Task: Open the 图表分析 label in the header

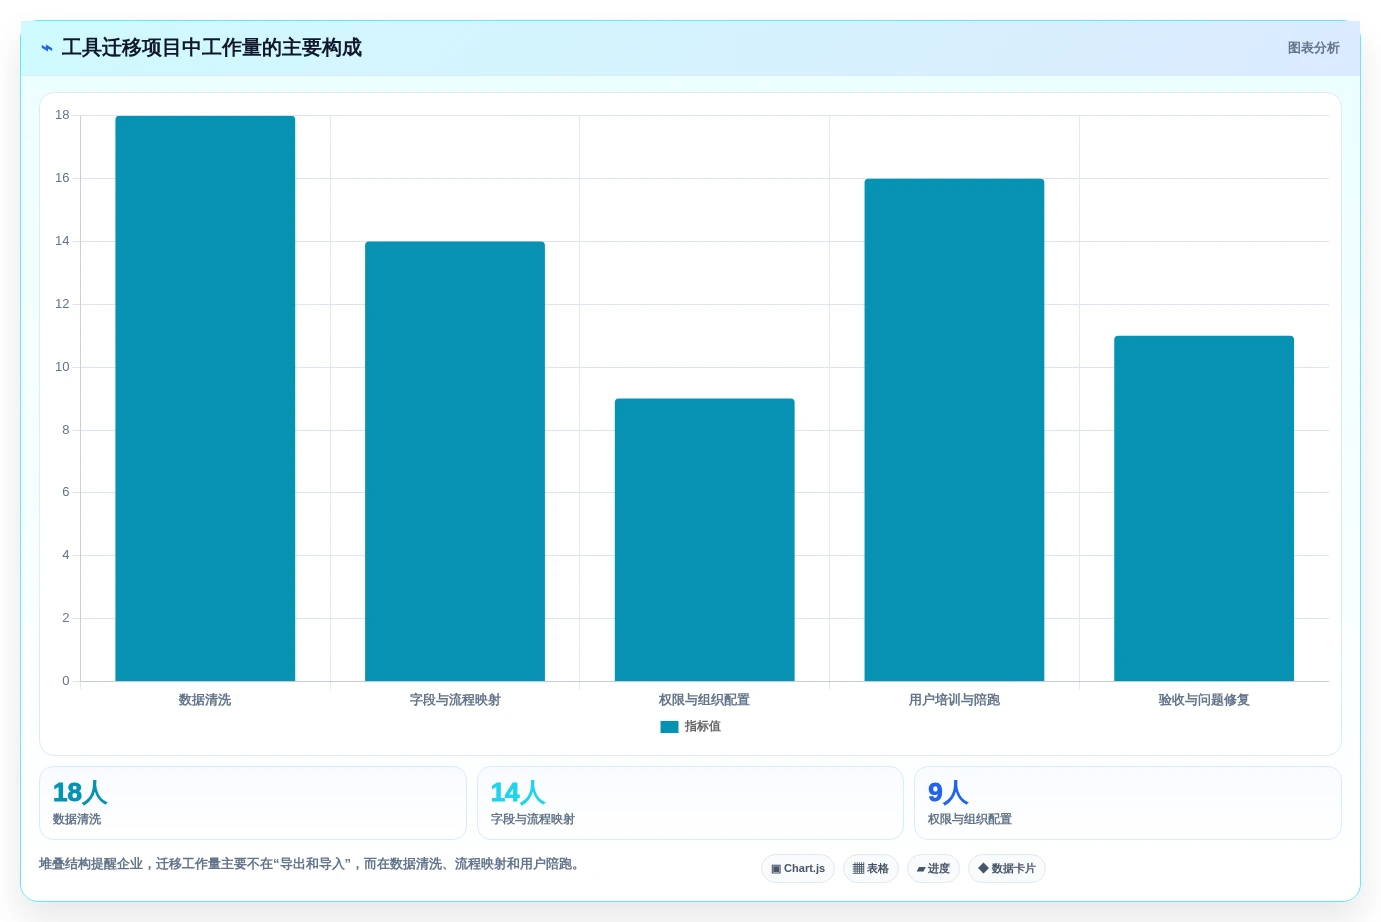Action: pos(1313,48)
